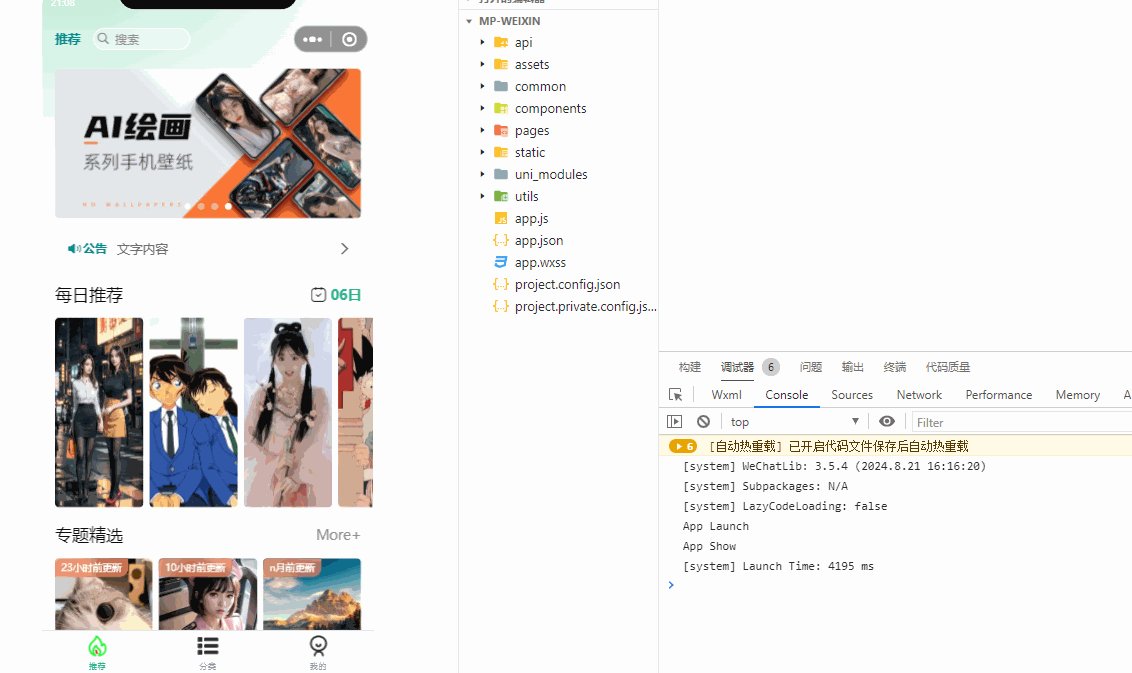Open project.private.config.js file

tap(575, 306)
